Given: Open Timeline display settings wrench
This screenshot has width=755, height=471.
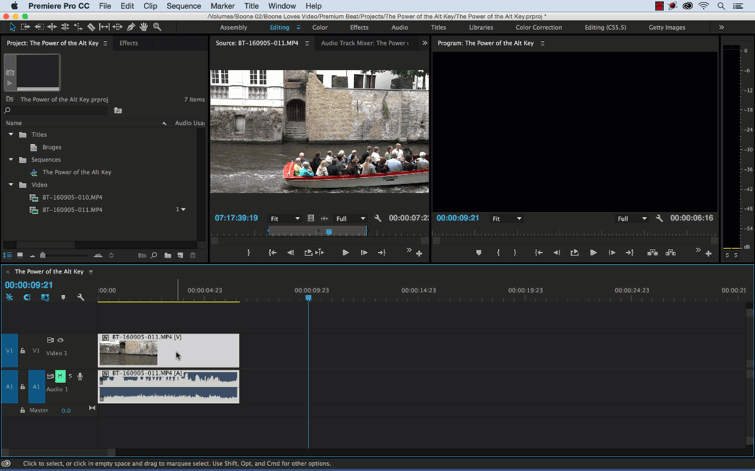Looking at the screenshot, I should pyautogui.click(x=80, y=297).
